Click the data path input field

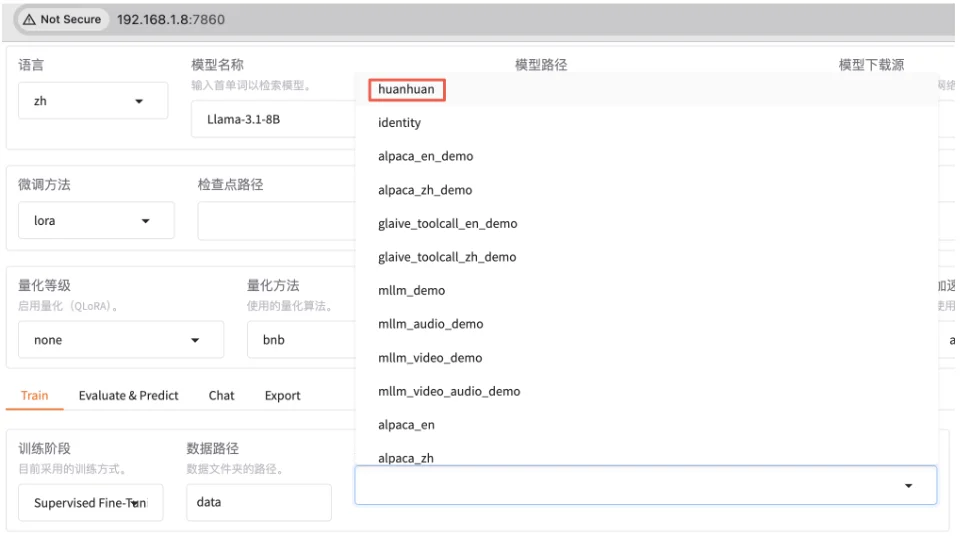point(258,502)
